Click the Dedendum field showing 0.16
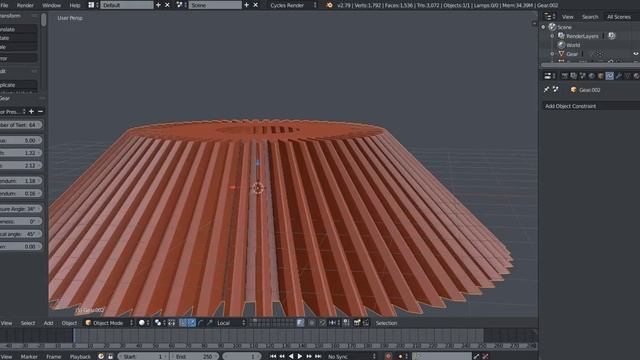 [x=20, y=193]
